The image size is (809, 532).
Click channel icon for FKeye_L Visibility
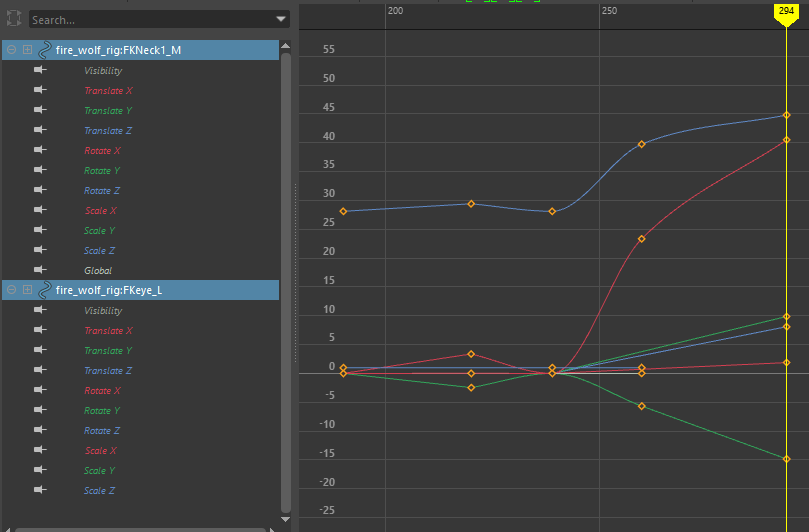[x=40, y=310]
